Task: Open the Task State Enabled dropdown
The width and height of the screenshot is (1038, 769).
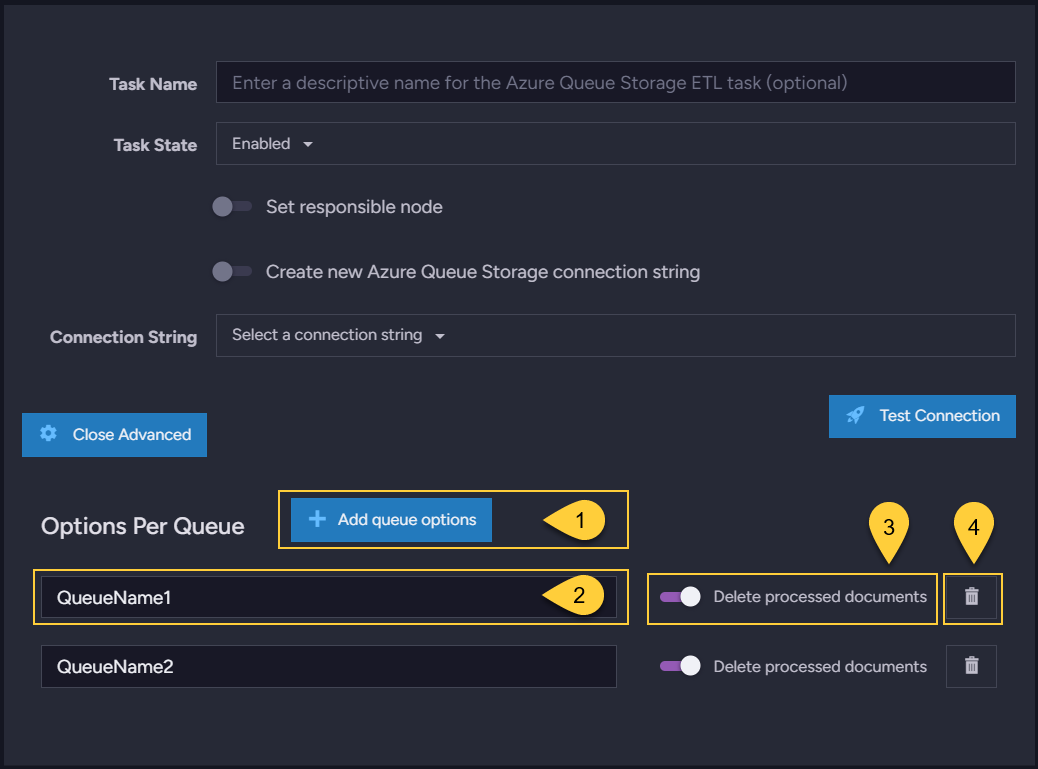Action: tap(616, 144)
